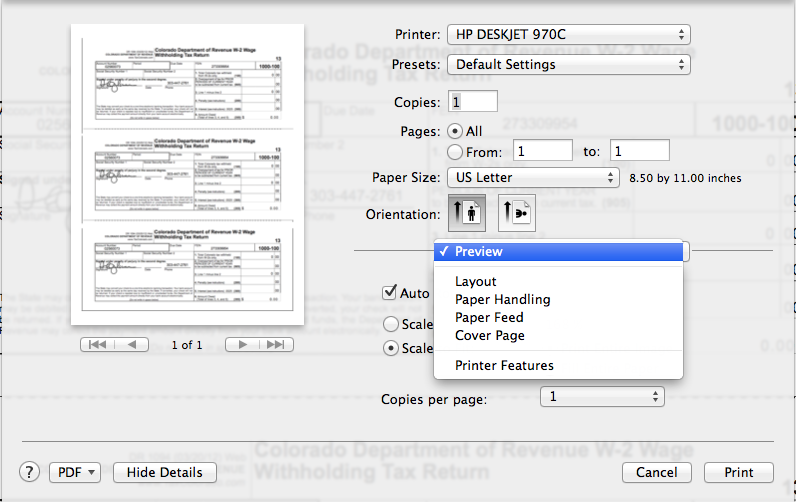Viewport: 796px width, 502px height.
Task: Select Printer Features menu item
Action: click(504, 366)
